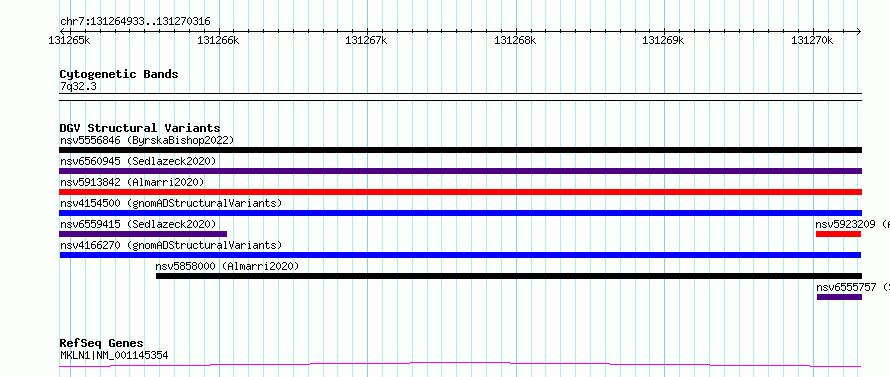Screen dimensions: 890x377
Task: Click the magenta MKLN1 gene line
Action: (x=460, y=365)
